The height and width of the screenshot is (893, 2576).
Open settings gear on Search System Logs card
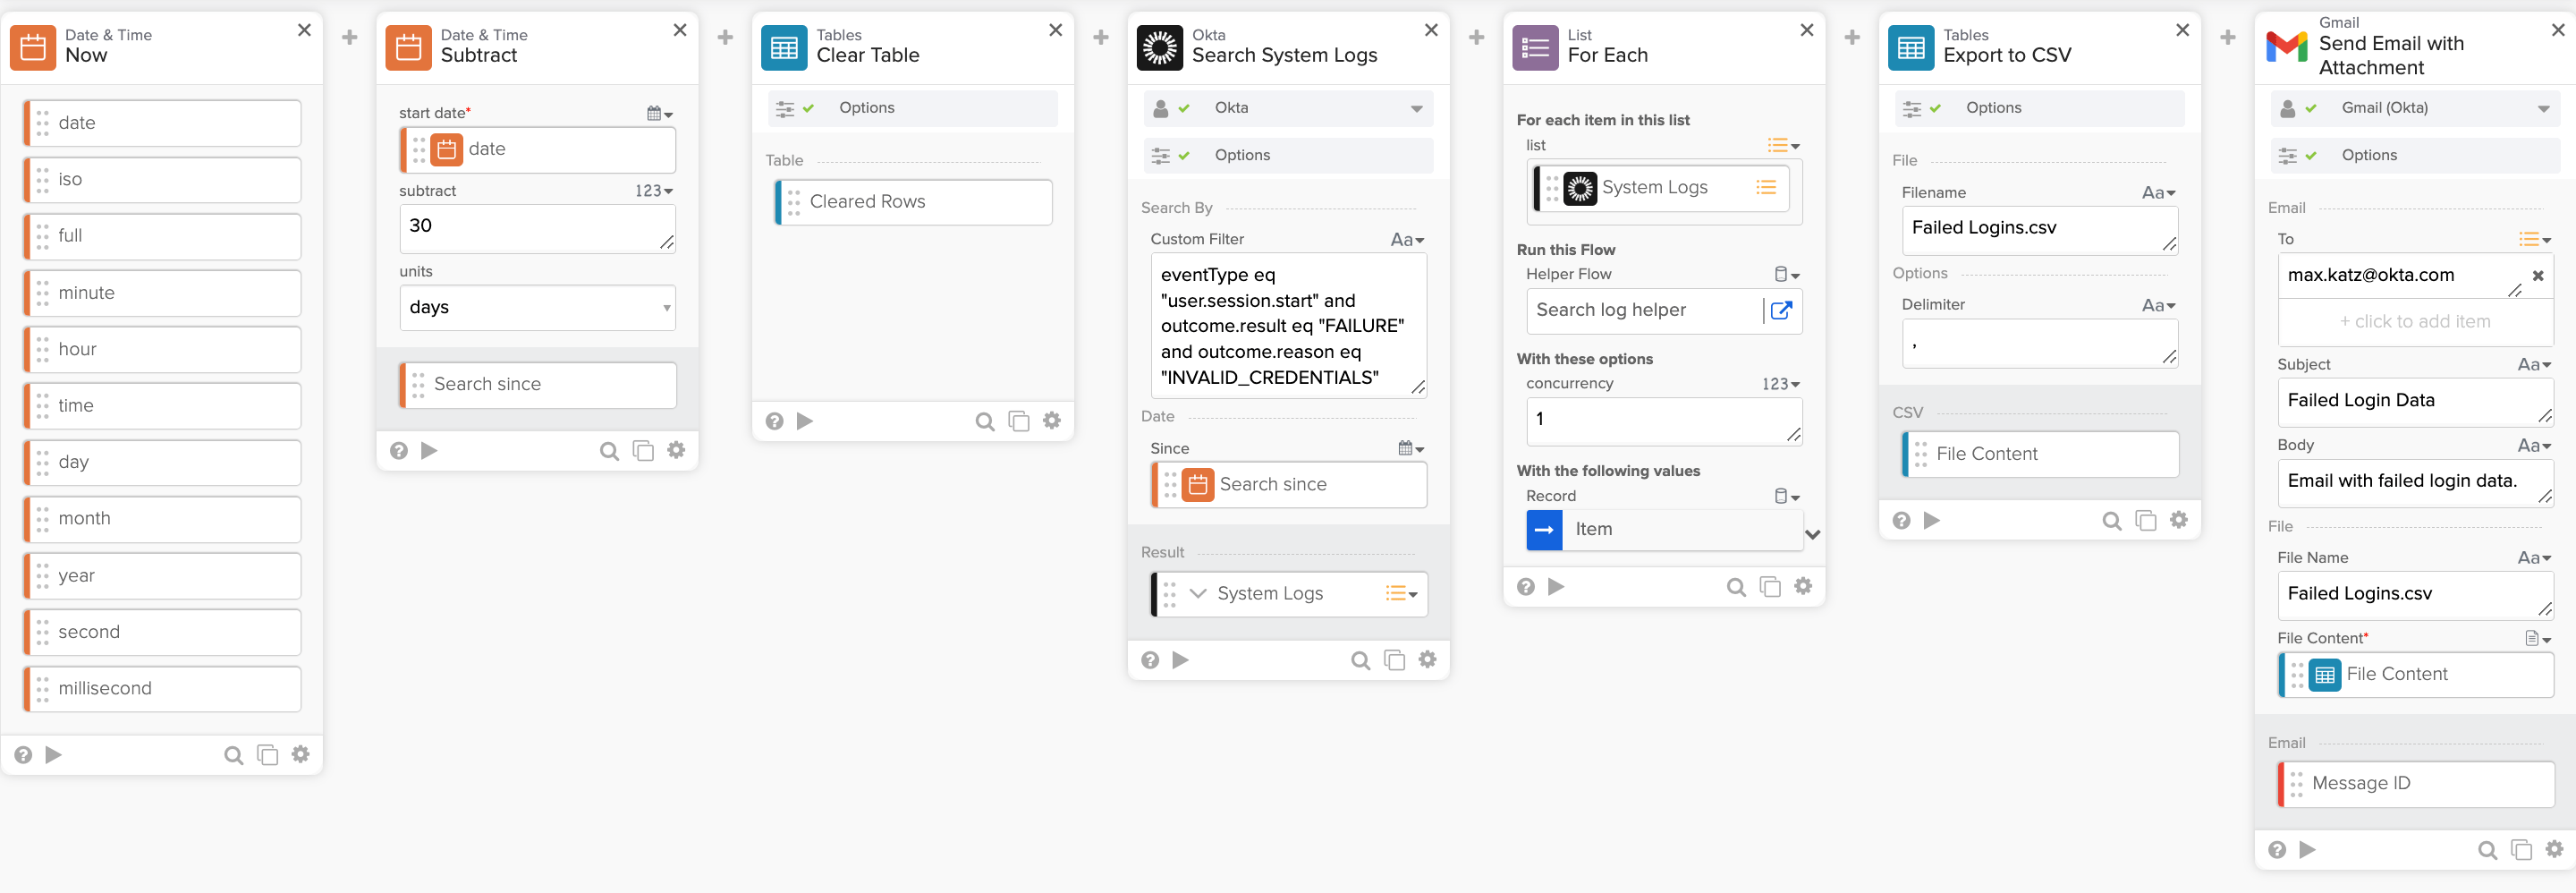(x=1428, y=660)
